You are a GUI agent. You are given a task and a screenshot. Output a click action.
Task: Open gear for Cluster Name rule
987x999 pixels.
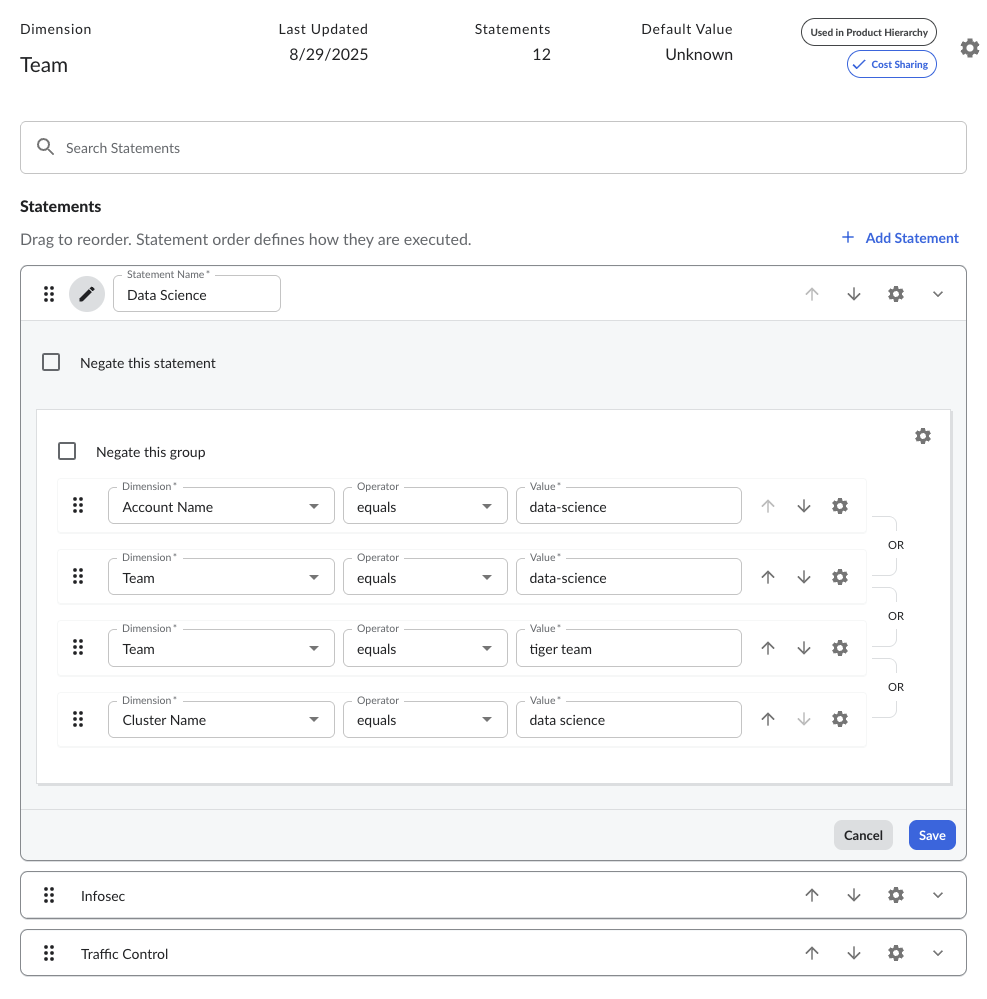(x=840, y=719)
